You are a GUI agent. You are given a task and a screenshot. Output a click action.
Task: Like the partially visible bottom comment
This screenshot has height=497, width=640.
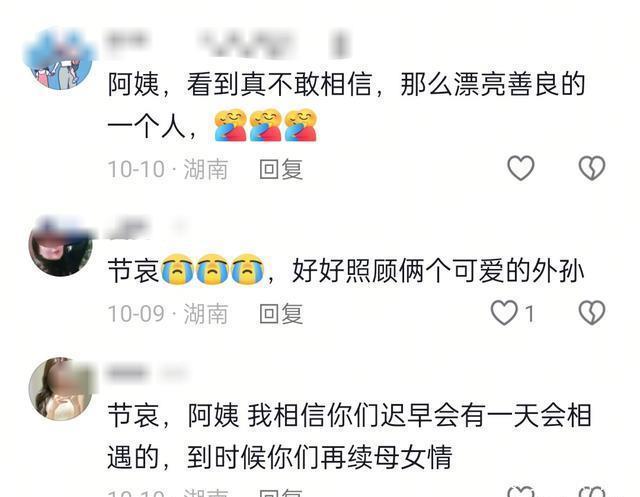pyautogui.click(x=520, y=492)
